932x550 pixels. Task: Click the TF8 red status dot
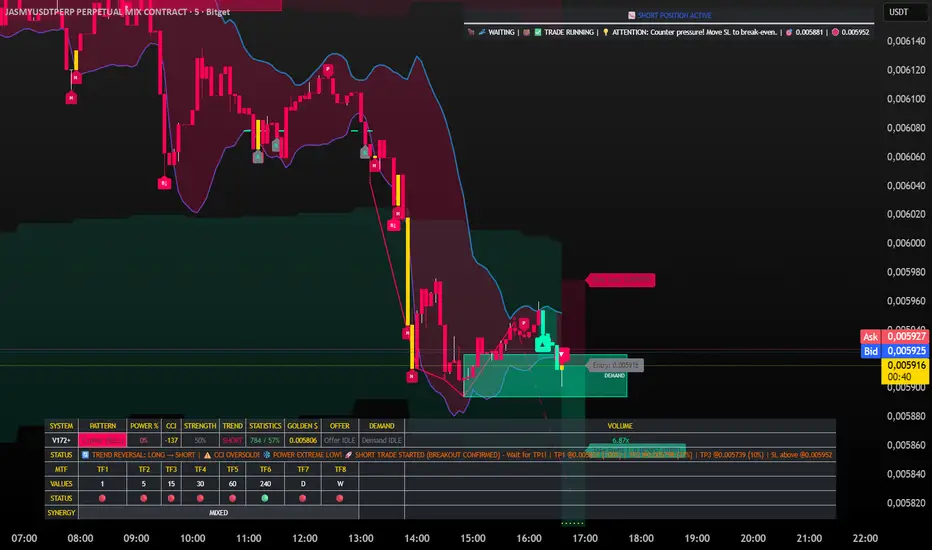pos(340,498)
